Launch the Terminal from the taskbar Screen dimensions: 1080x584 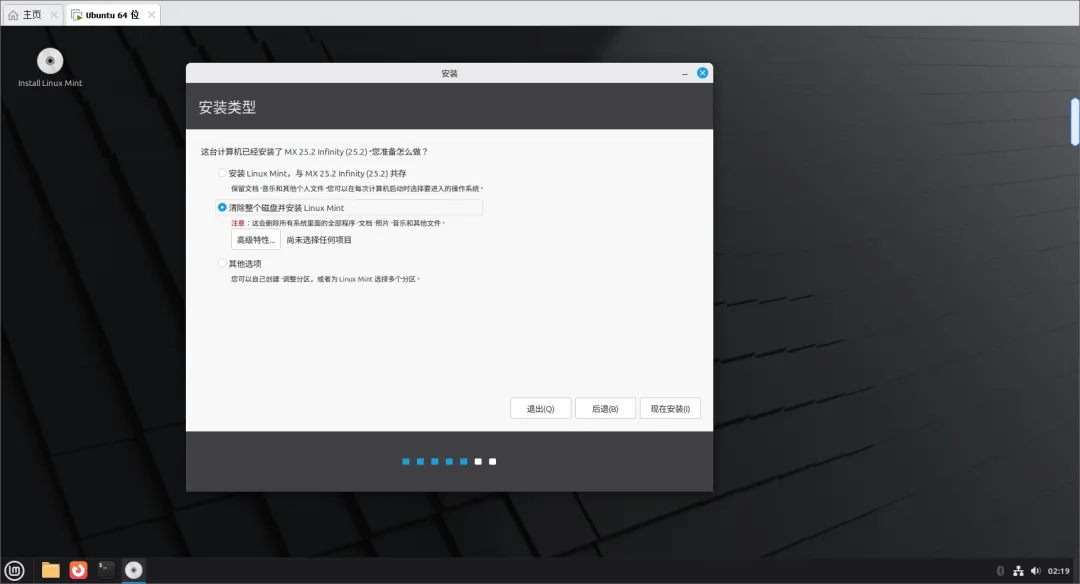pyautogui.click(x=105, y=570)
